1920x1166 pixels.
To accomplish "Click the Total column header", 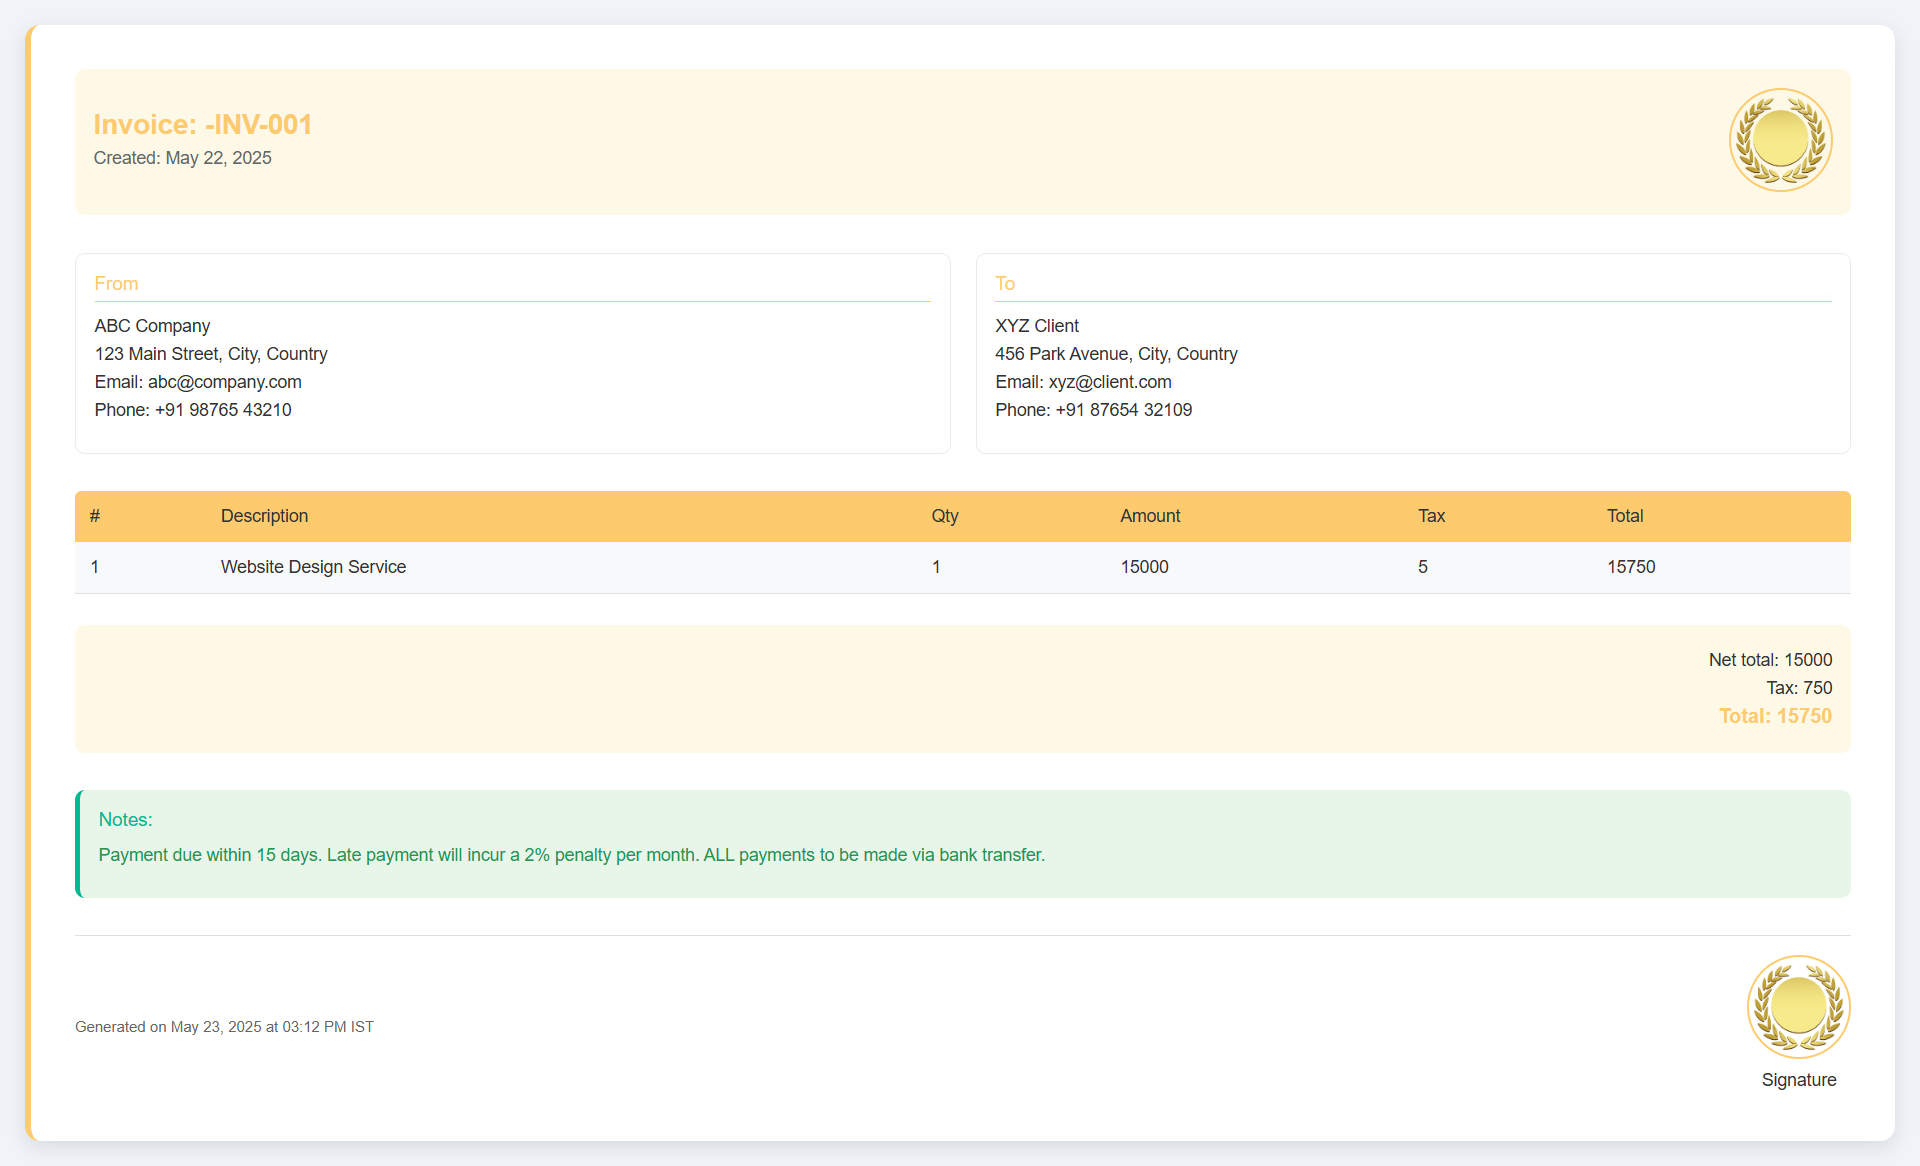I will click(1624, 516).
